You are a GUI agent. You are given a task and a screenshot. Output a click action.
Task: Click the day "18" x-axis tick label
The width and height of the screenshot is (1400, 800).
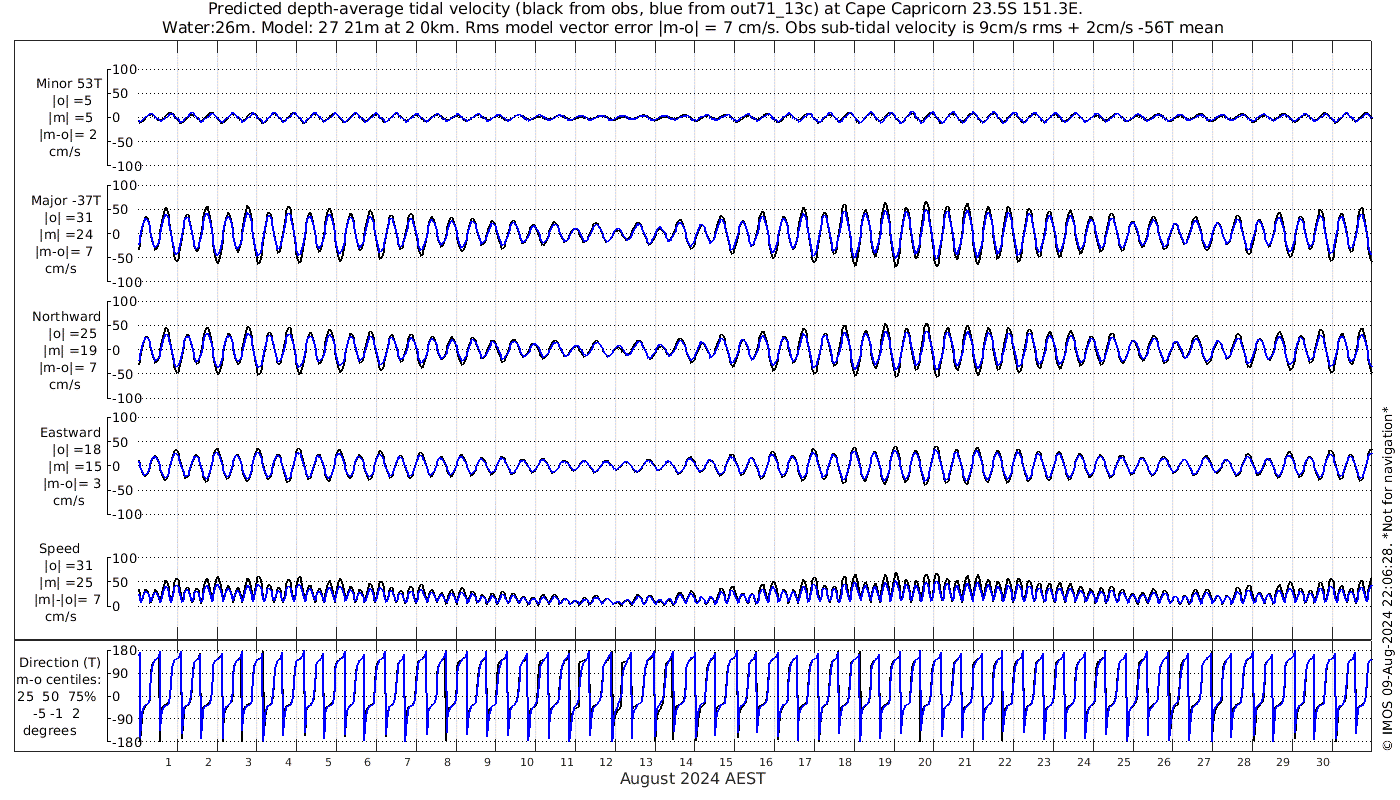[x=845, y=762]
